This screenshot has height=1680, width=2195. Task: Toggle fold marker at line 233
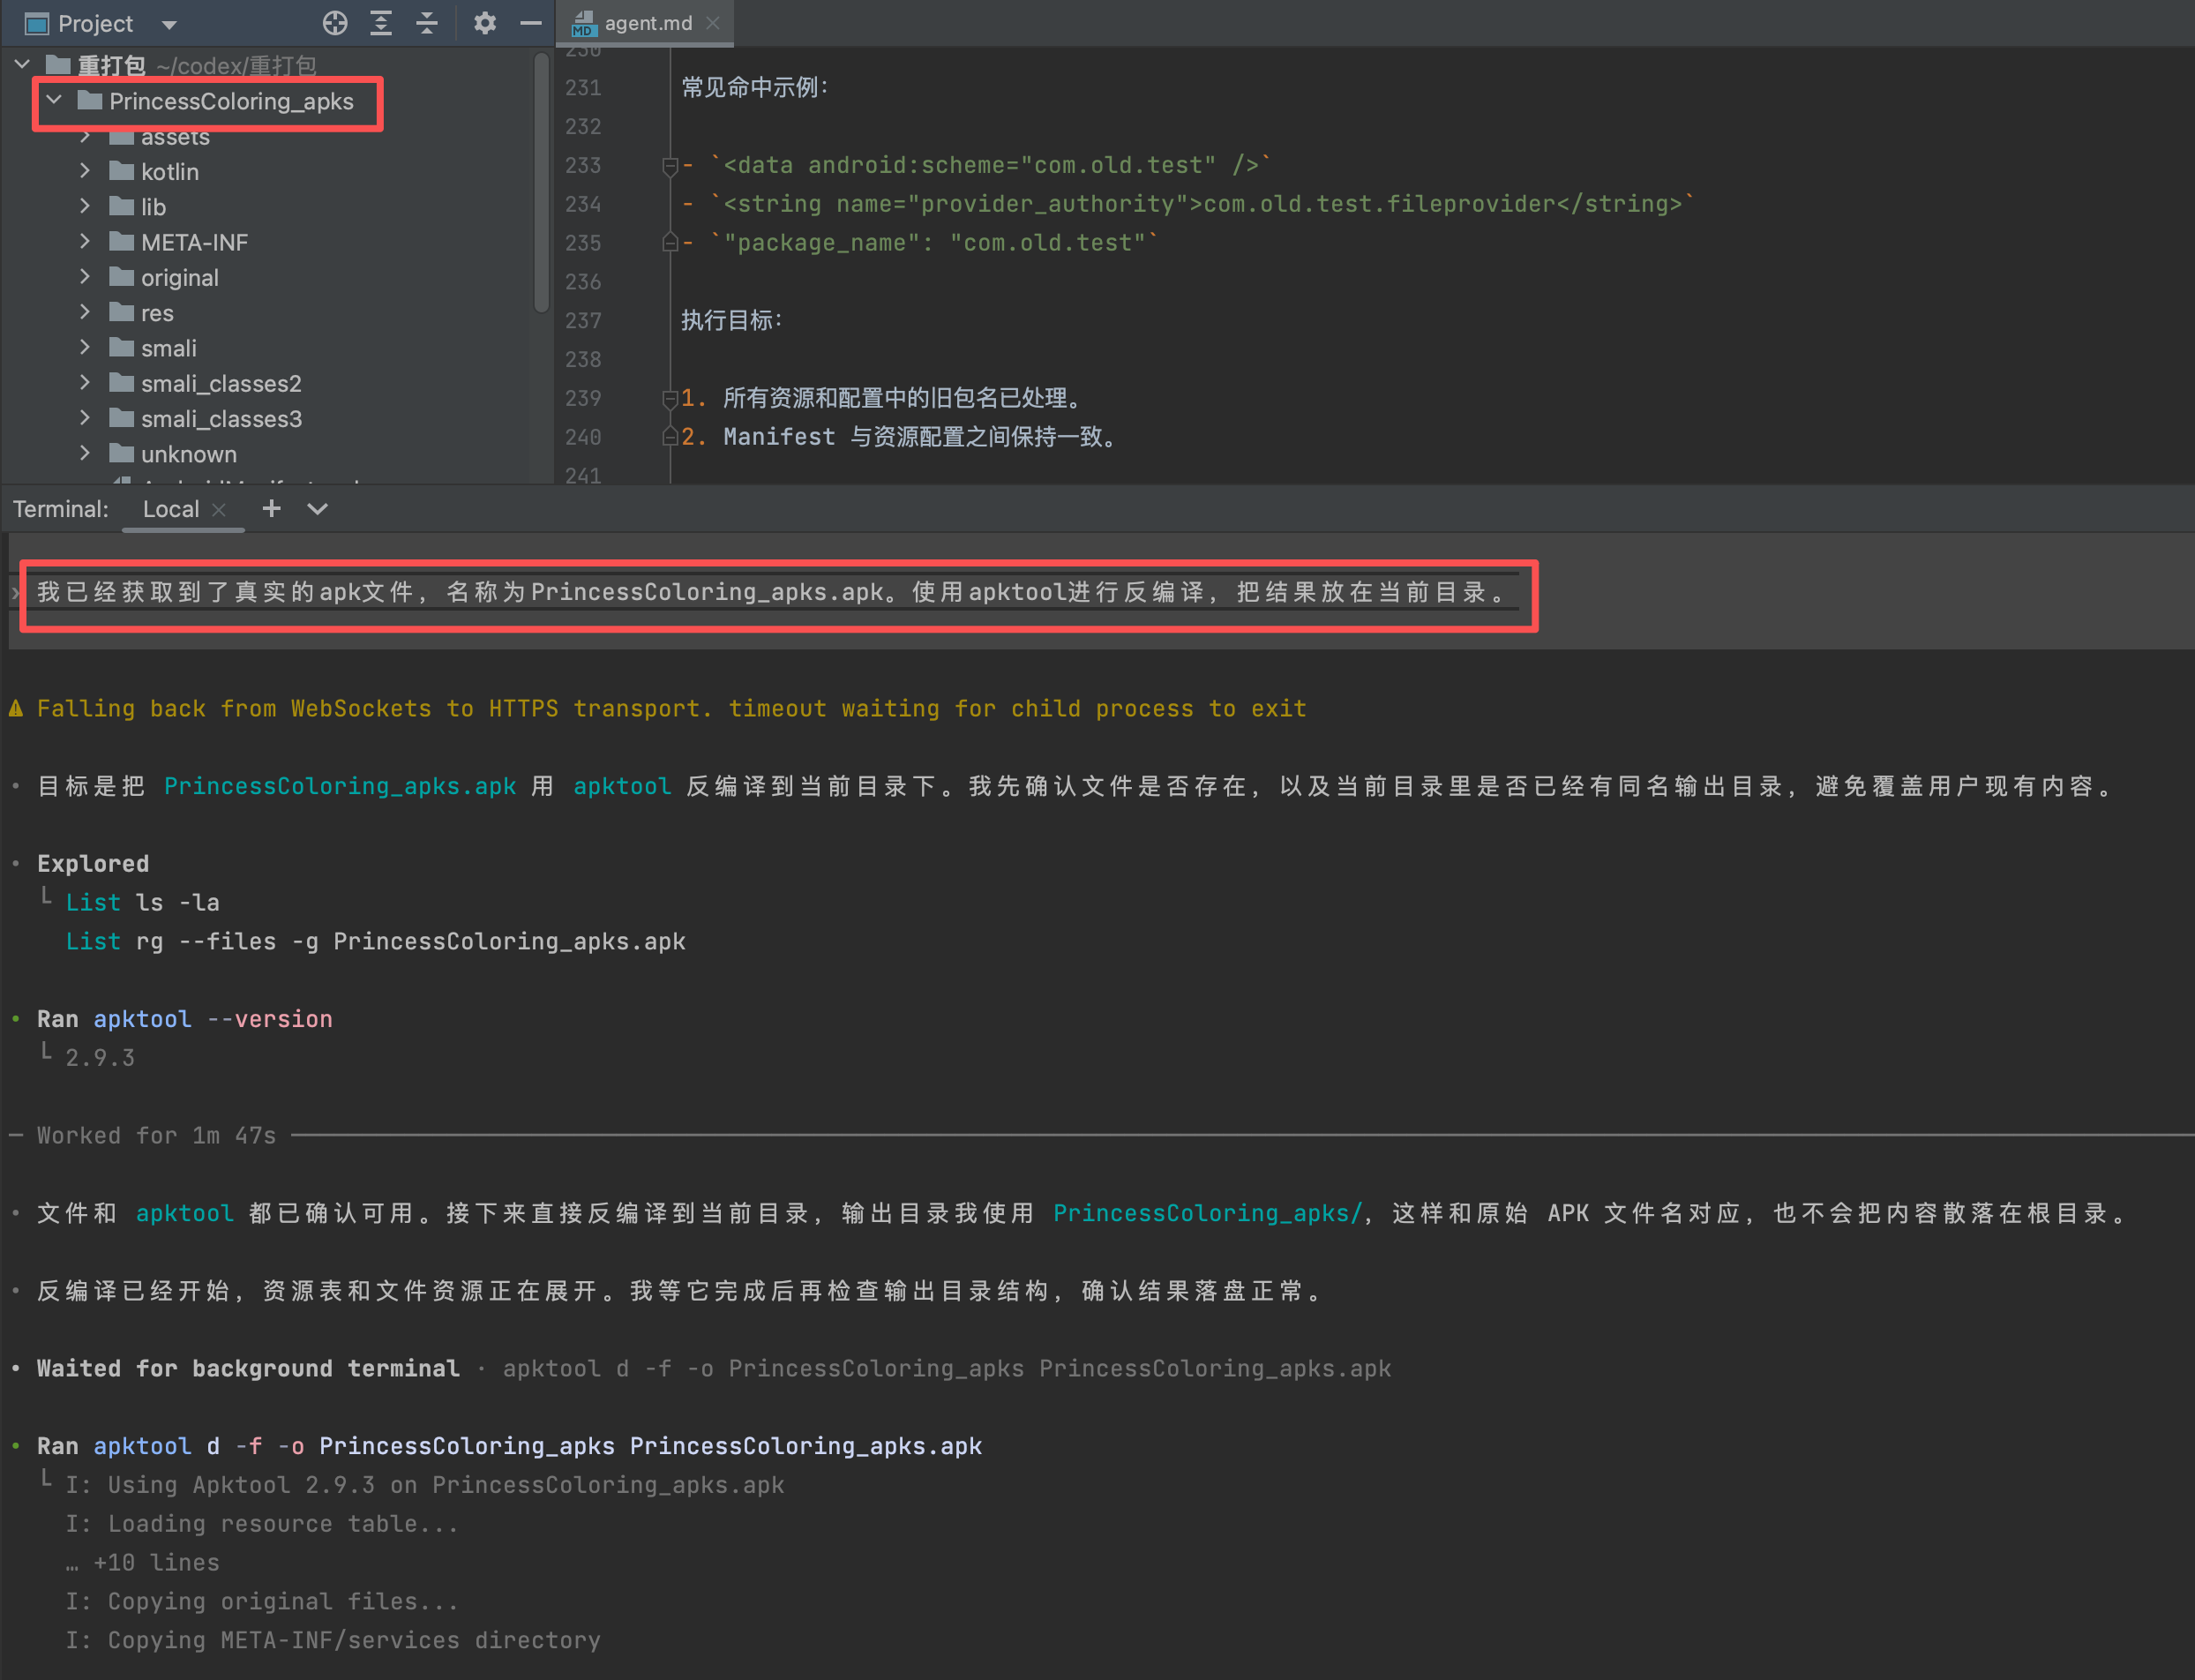pyautogui.click(x=670, y=166)
